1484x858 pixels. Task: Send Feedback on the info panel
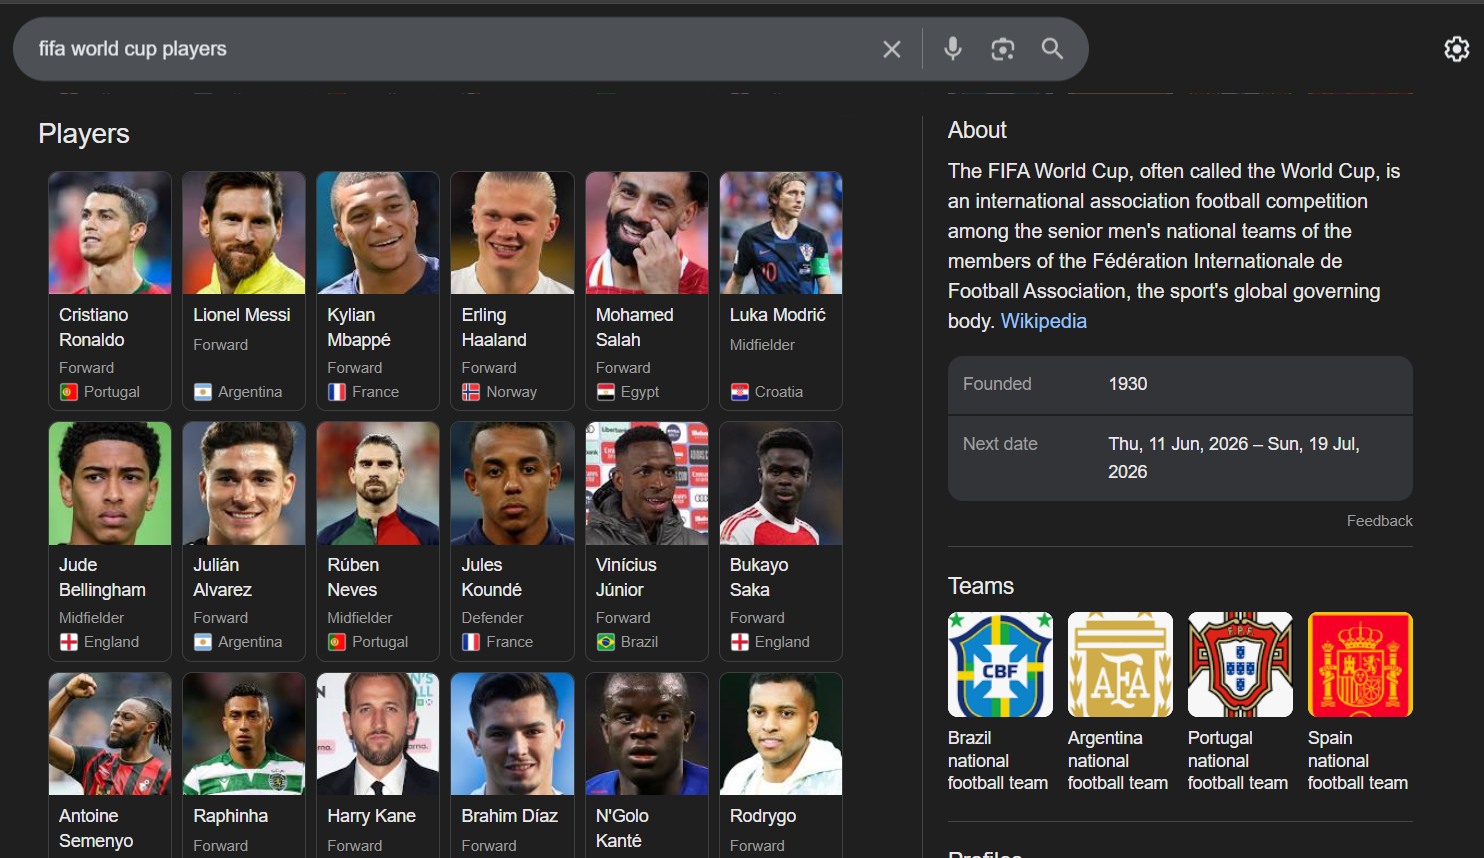pos(1379,521)
